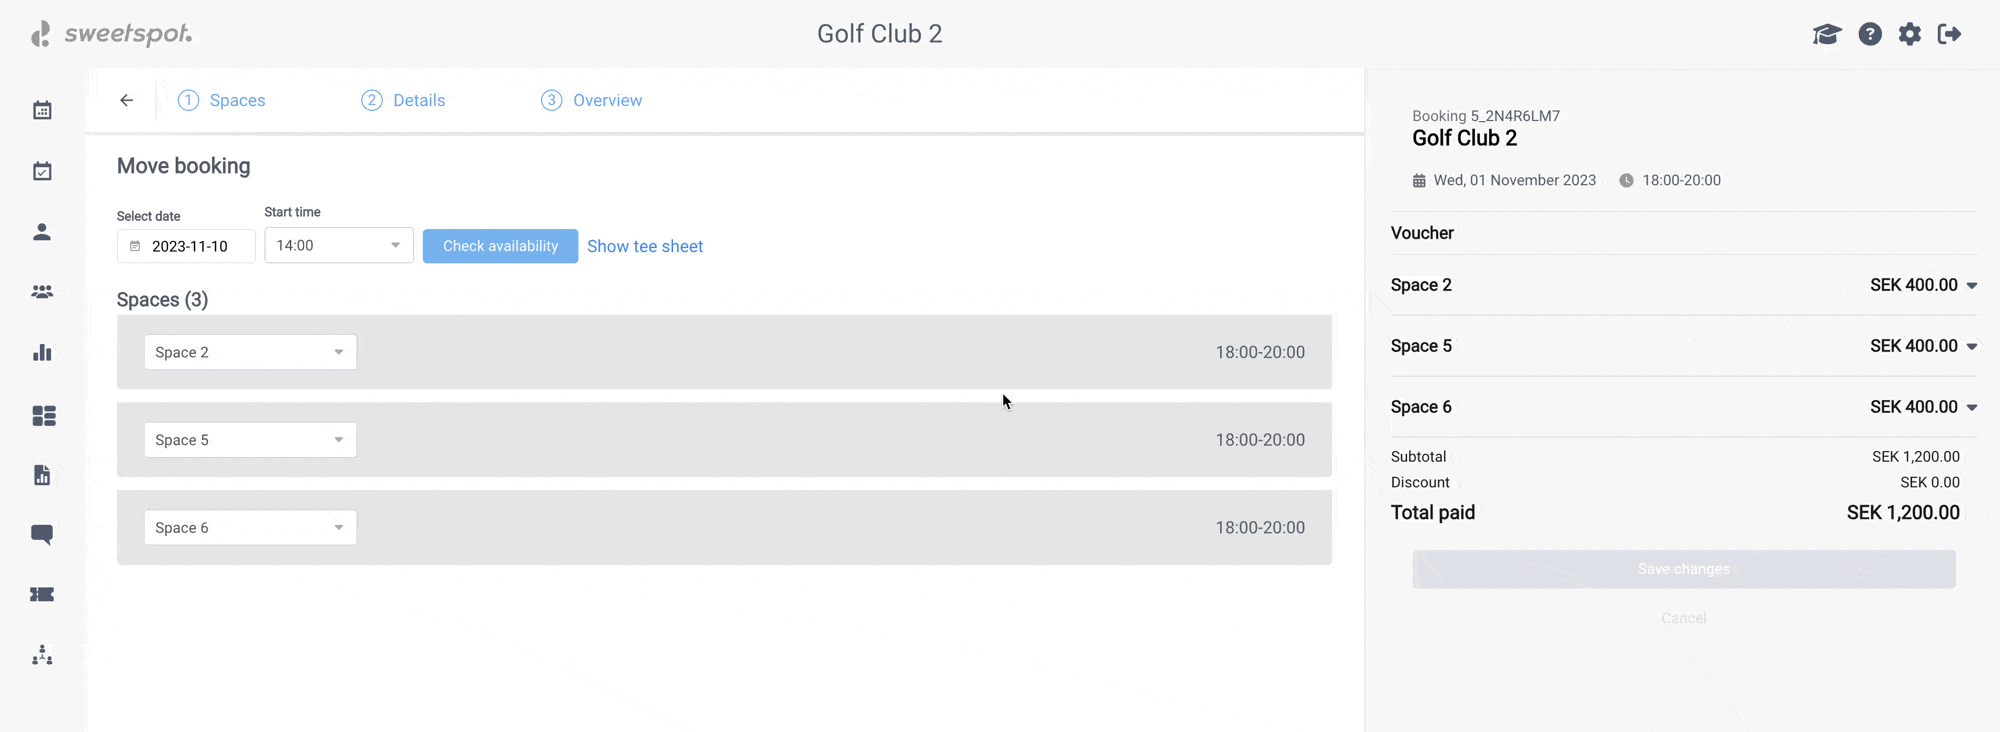Open the bar chart statistics icon
This screenshot has height=732, width=2000.
pyautogui.click(x=42, y=353)
